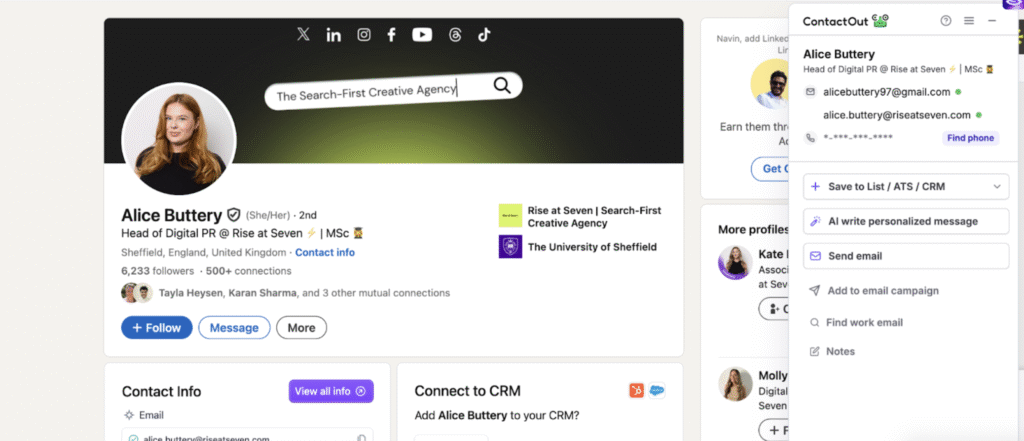The image size is (1024, 441).
Task: Click the TikTok icon in banner
Action: coord(484,35)
